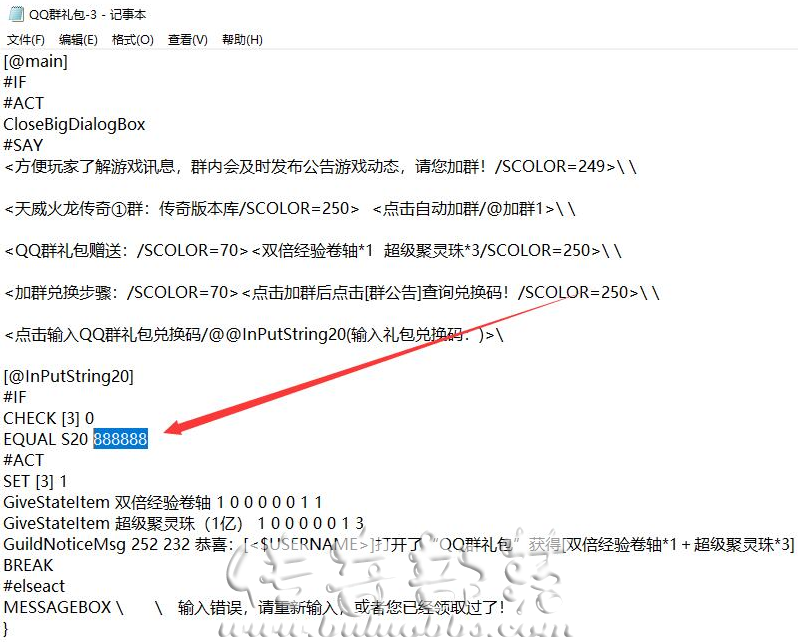This screenshot has height=642, width=798.
Task: Click the 点击输入QQ群礼包兑换码 line
Action: coord(253,334)
